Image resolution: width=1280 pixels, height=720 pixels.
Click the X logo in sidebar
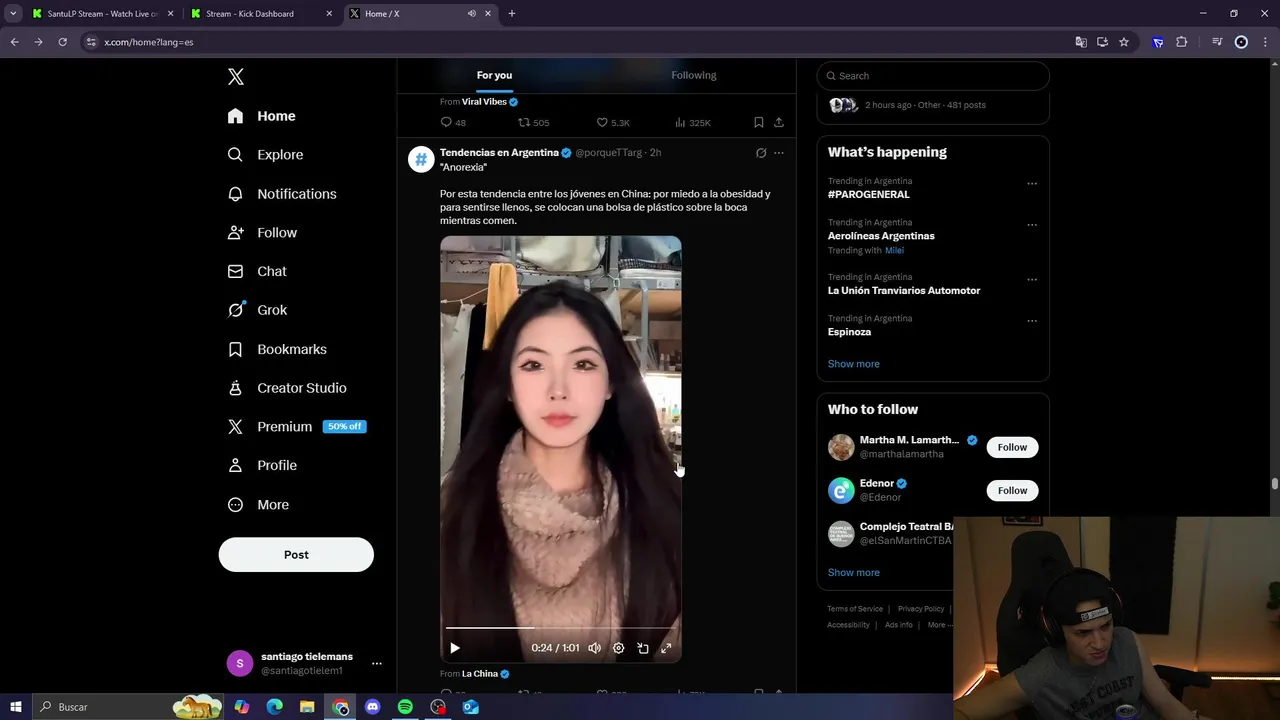tap(235, 77)
